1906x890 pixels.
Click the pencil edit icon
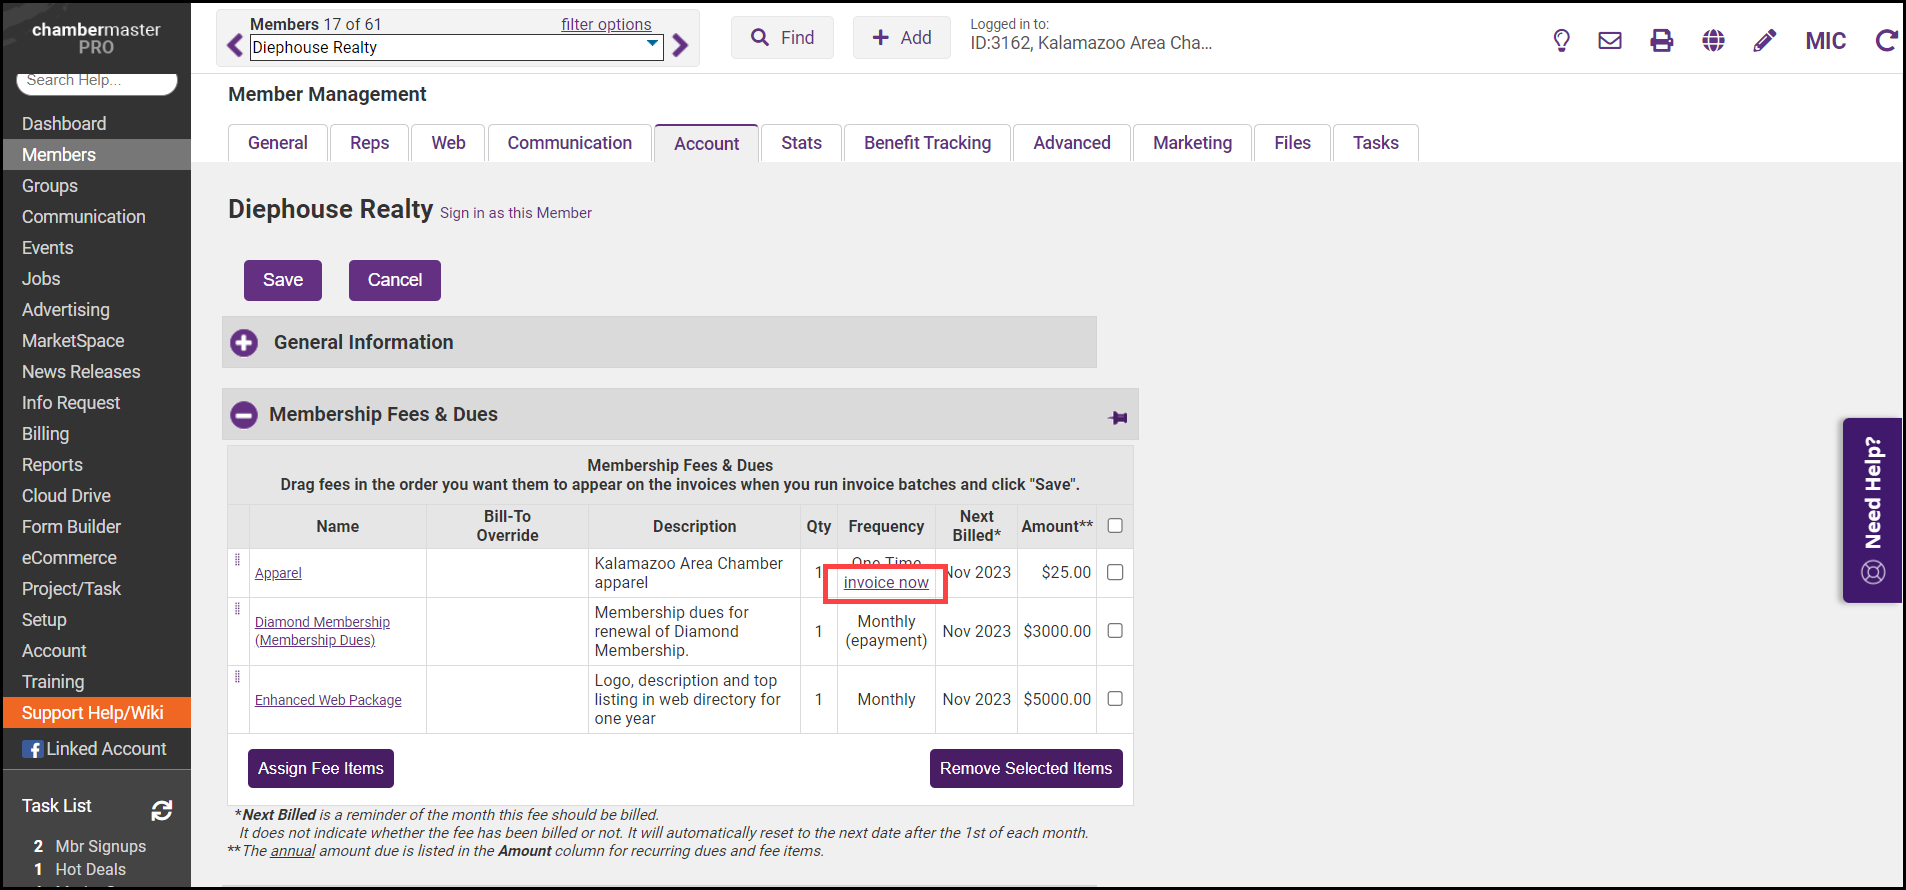point(1765,41)
